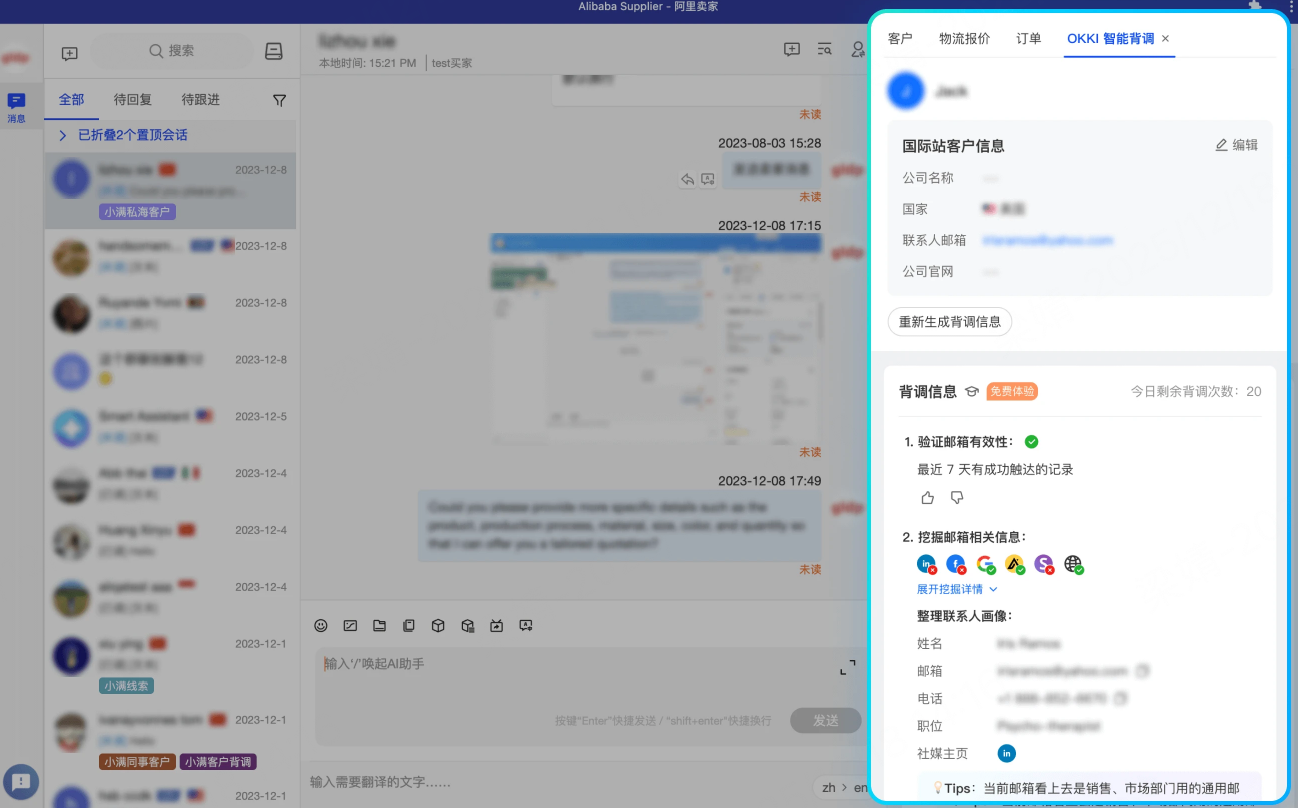Copy the contact phone number
The height and width of the screenshot is (808, 1298).
[x=1121, y=698]
